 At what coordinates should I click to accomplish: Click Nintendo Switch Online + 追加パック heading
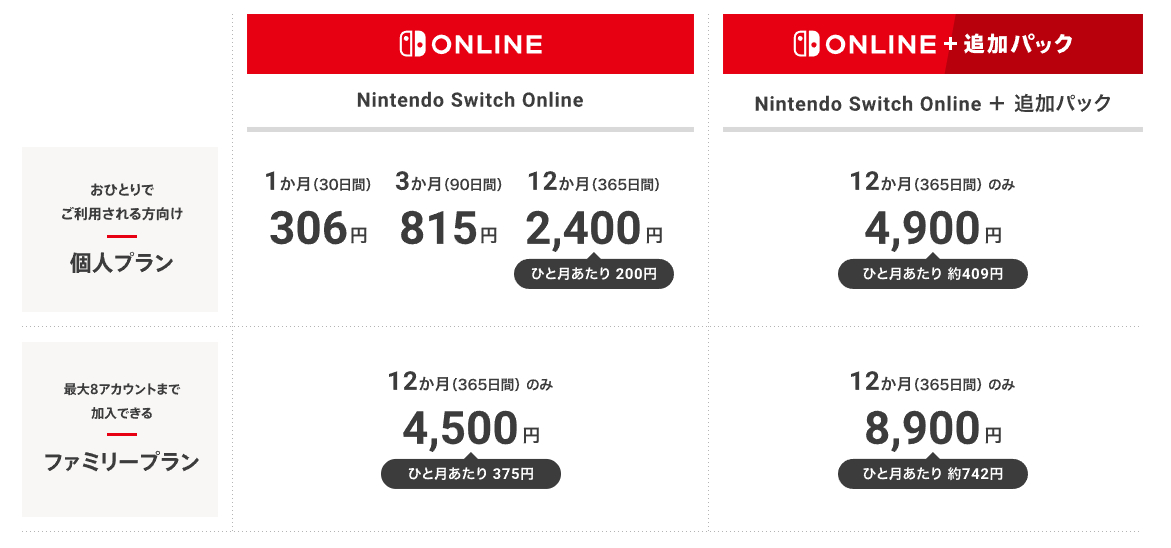pos(933,104)
